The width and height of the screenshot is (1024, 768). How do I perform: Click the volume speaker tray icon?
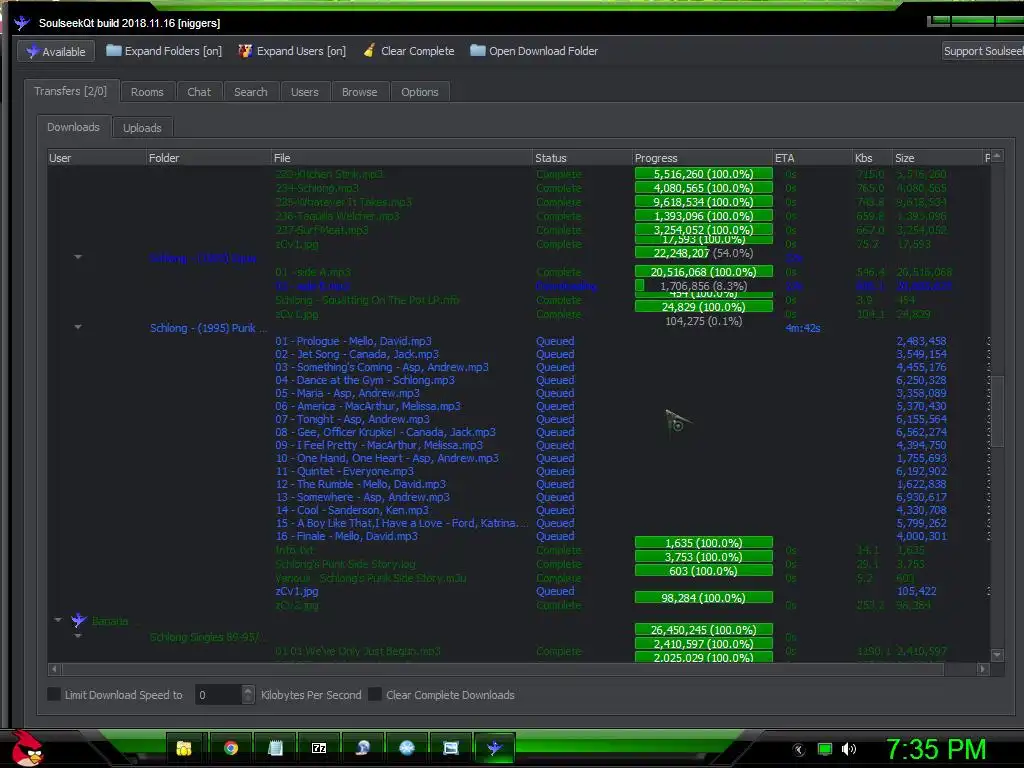tap(849, 749)
